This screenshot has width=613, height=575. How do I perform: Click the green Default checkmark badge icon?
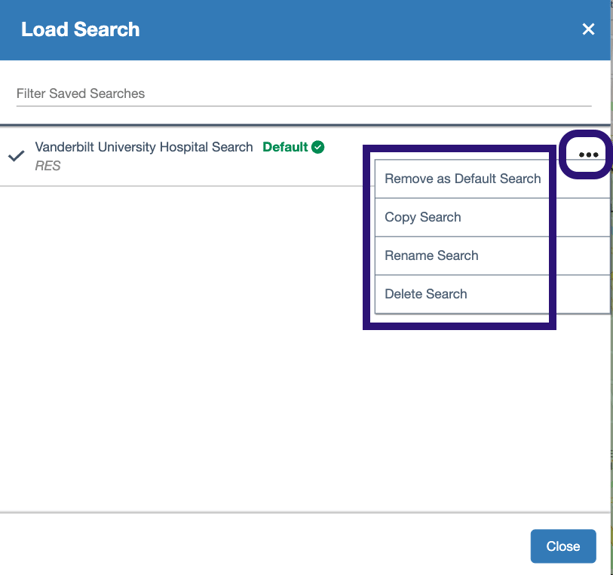point(318,147)
